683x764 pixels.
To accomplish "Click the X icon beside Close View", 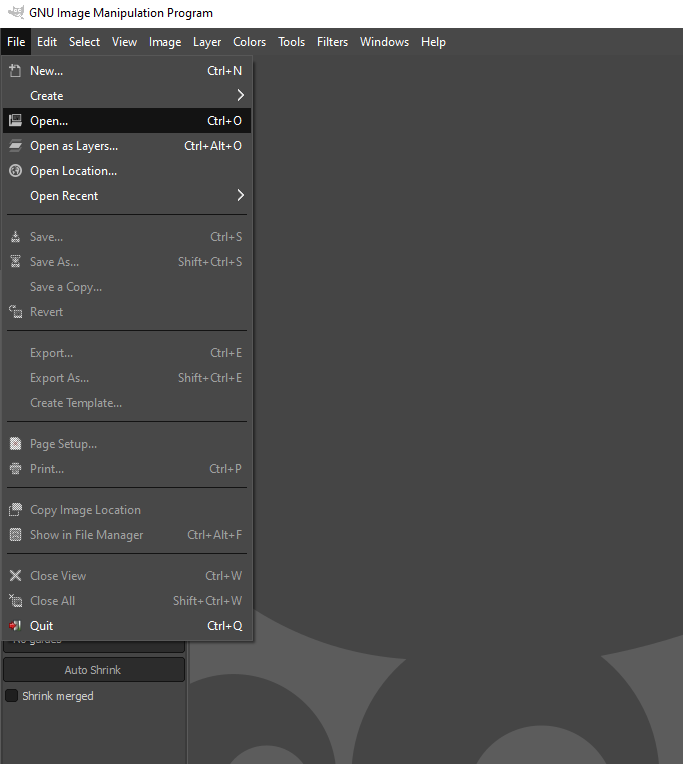I will [15, 575].
